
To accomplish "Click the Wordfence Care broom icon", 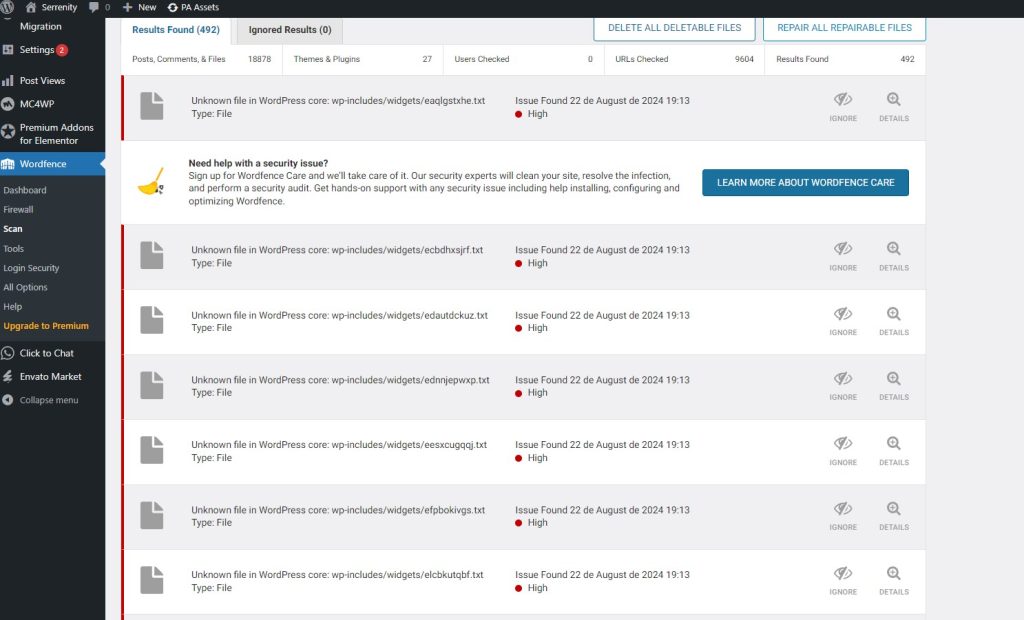I will tap(151, 182).
